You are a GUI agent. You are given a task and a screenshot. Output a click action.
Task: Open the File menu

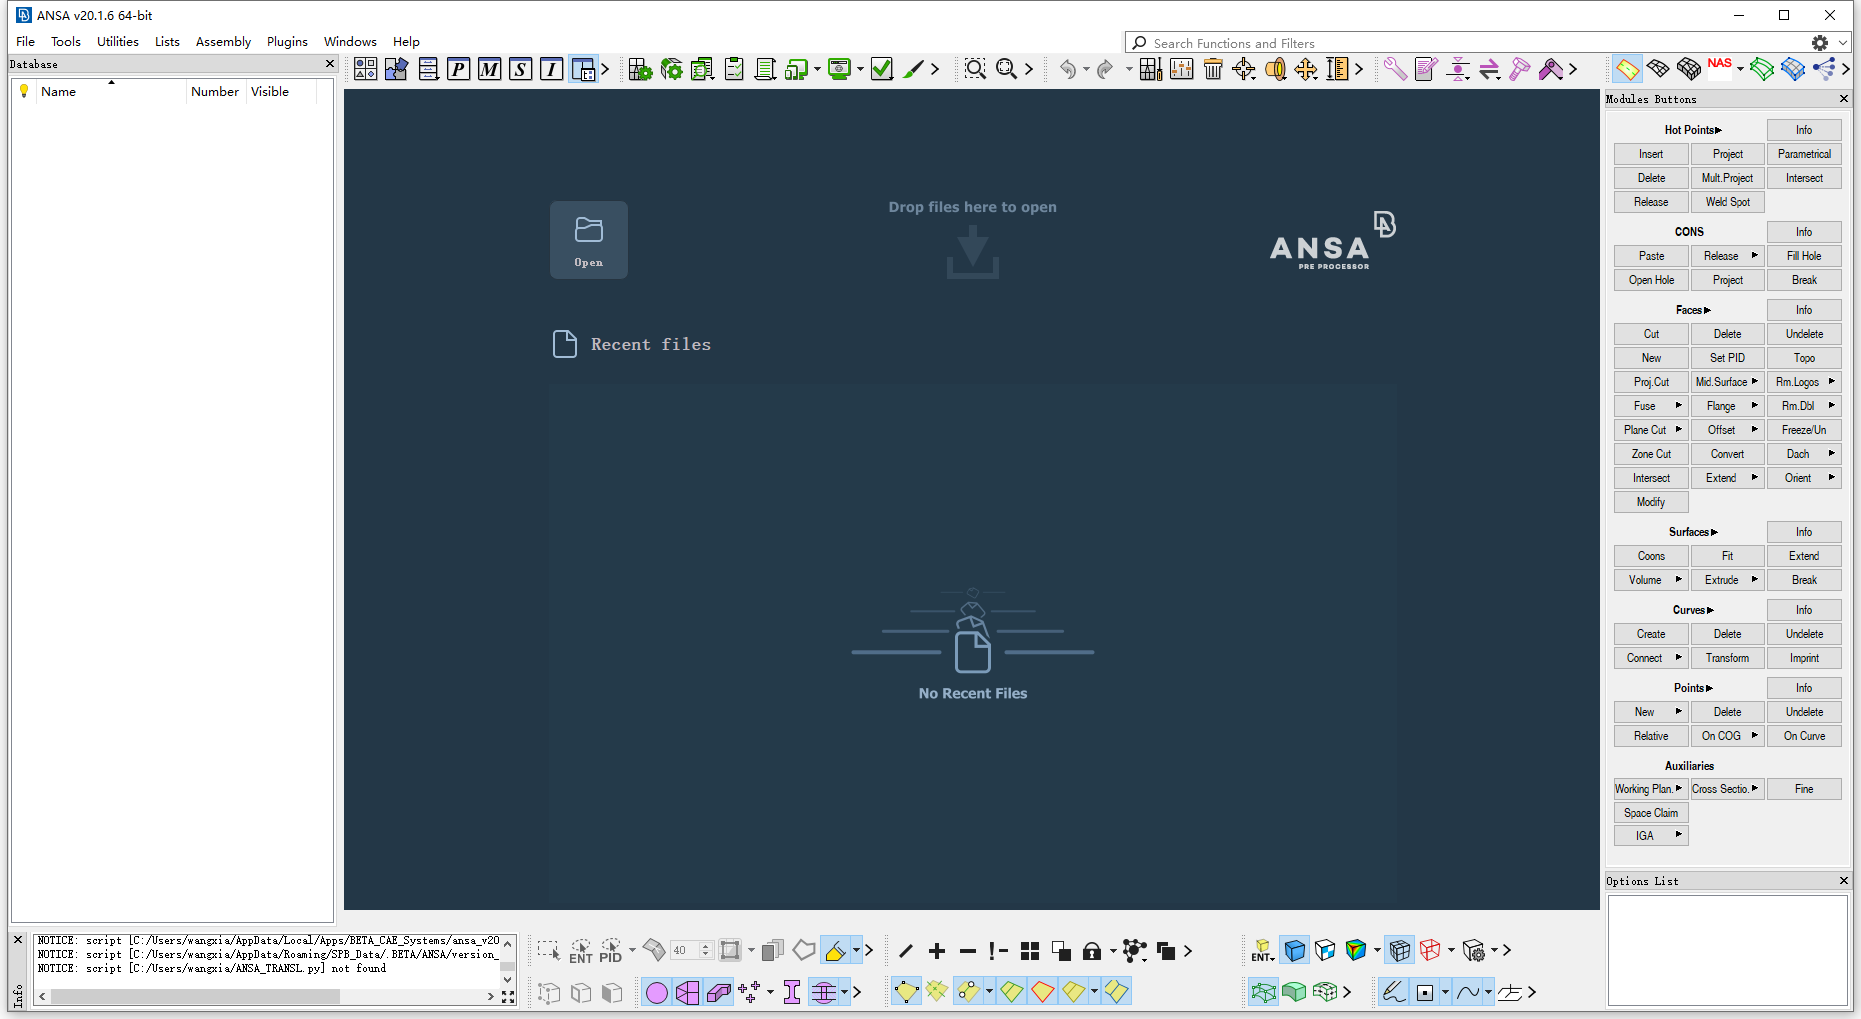tap(26, 42)
